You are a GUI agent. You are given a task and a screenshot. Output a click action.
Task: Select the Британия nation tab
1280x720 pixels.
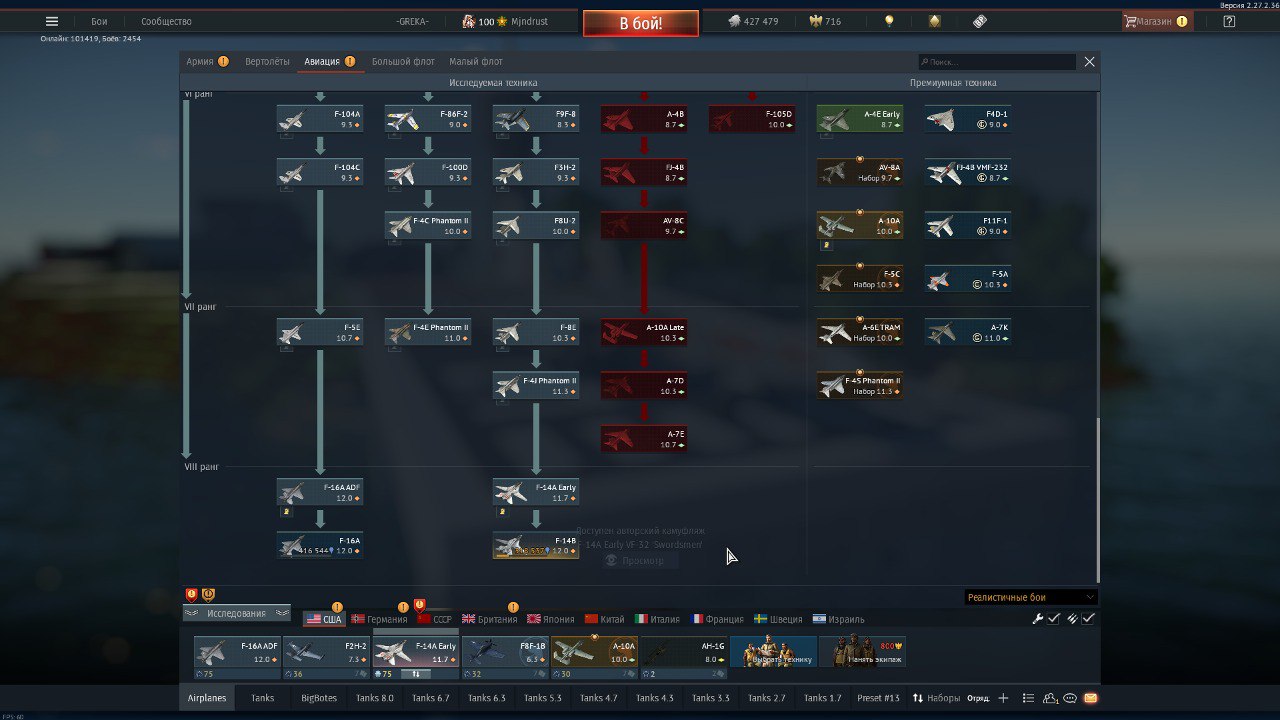coord(490,619)
